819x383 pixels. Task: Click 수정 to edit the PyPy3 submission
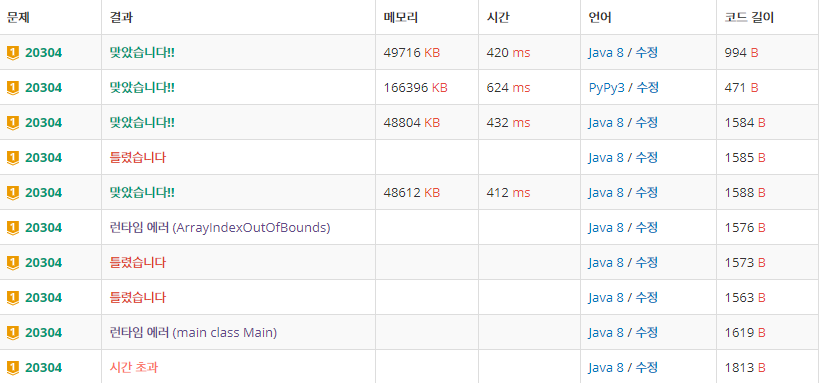[647, 87]
